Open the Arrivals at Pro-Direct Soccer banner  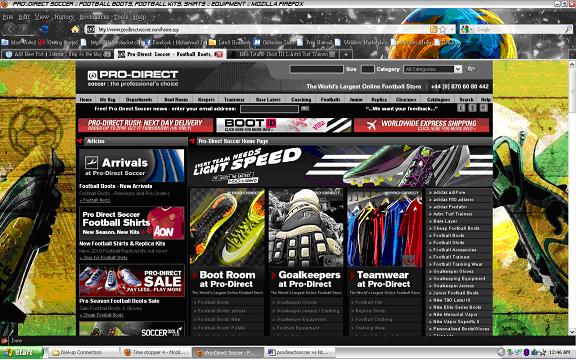click(x=132, y=166)
